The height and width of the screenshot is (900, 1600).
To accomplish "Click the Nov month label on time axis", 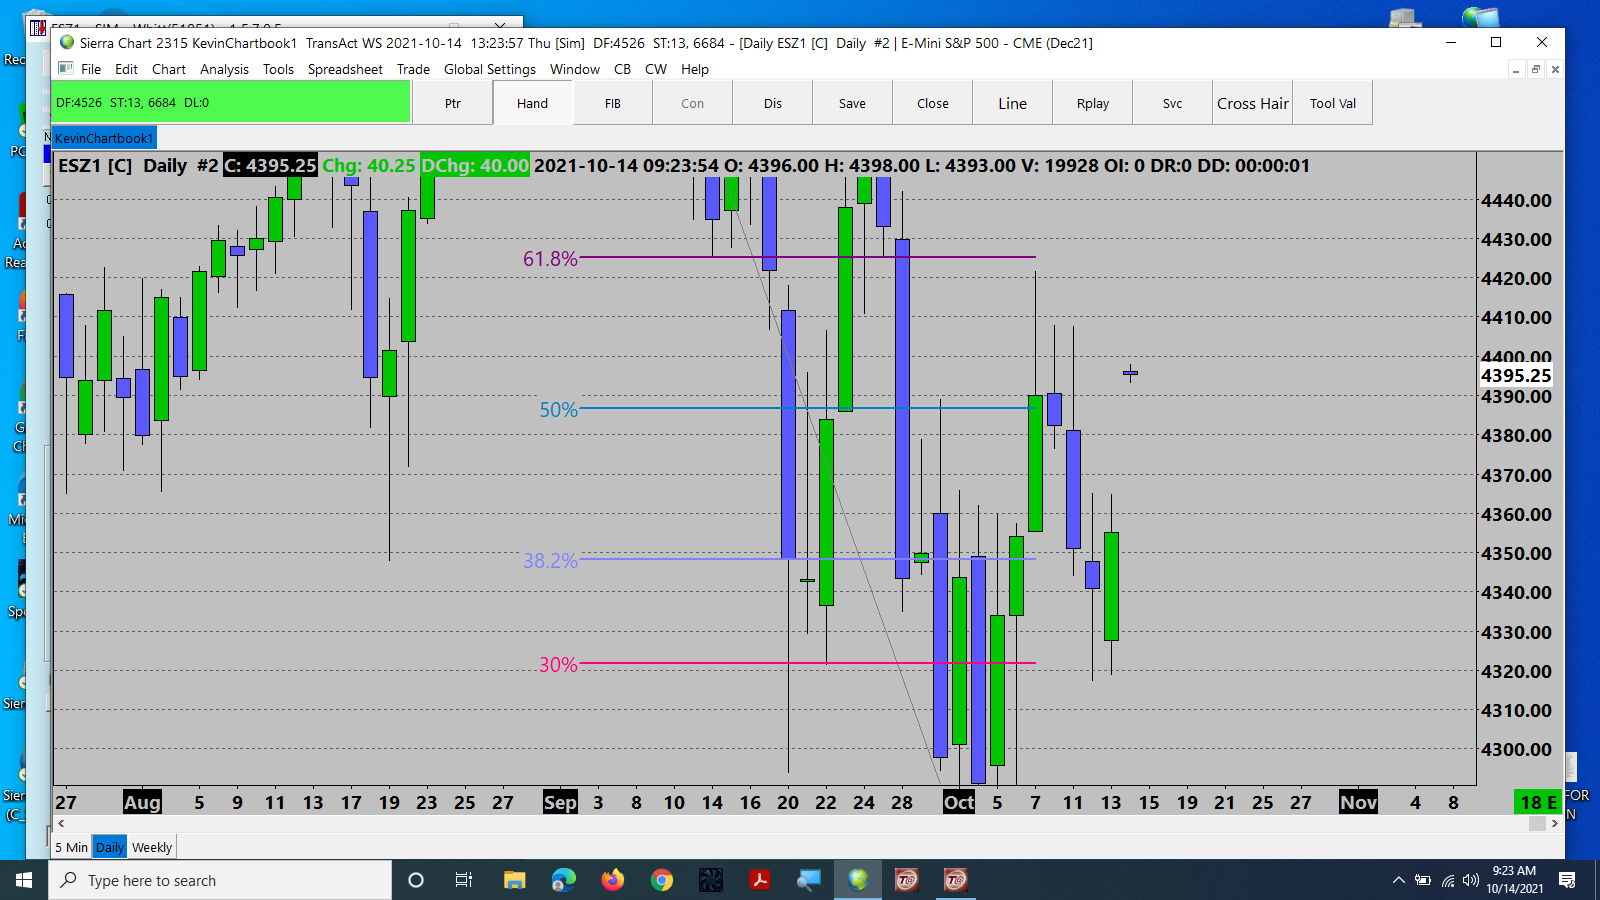I will (x=1359, y=802).
